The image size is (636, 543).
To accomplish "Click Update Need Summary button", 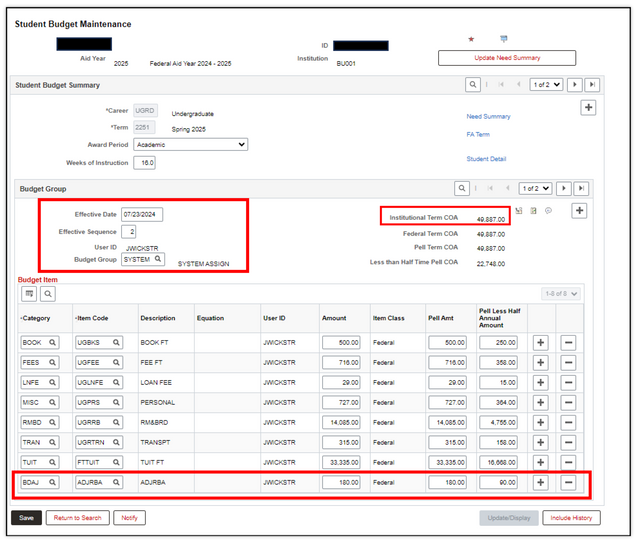I will click(507, 58).
